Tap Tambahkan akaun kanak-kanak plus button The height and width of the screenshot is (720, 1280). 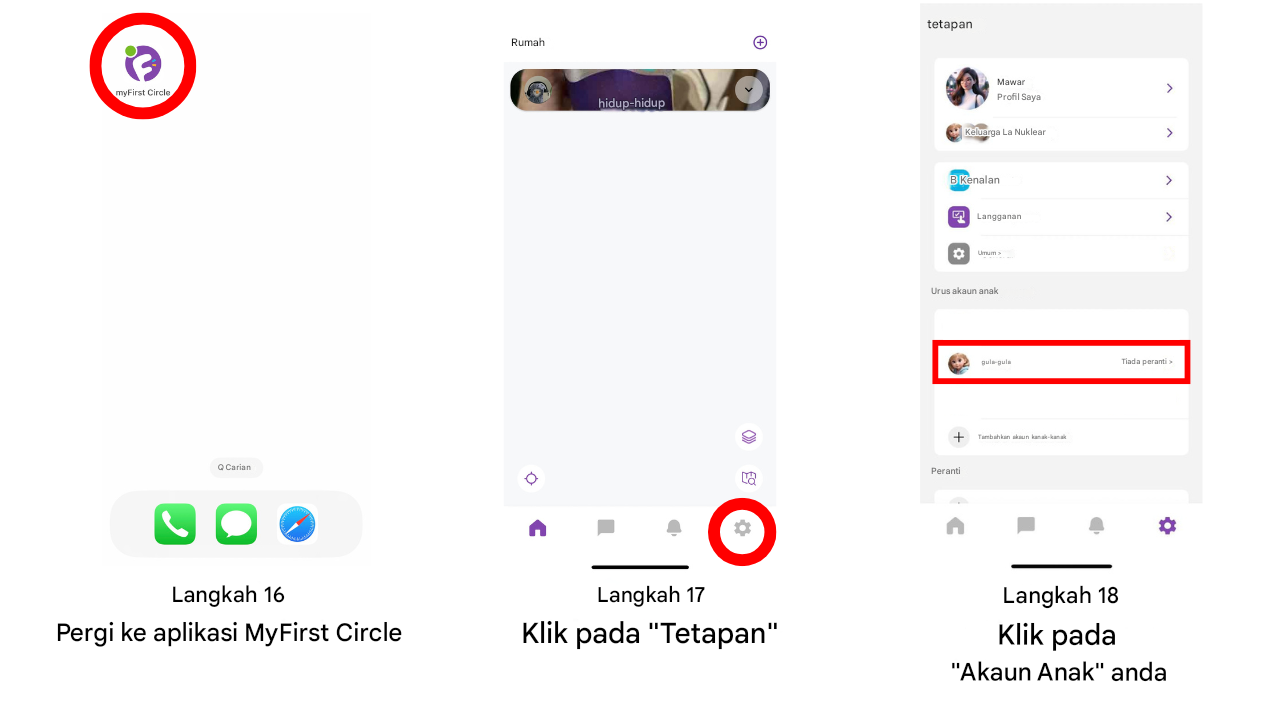click(959, 437)
